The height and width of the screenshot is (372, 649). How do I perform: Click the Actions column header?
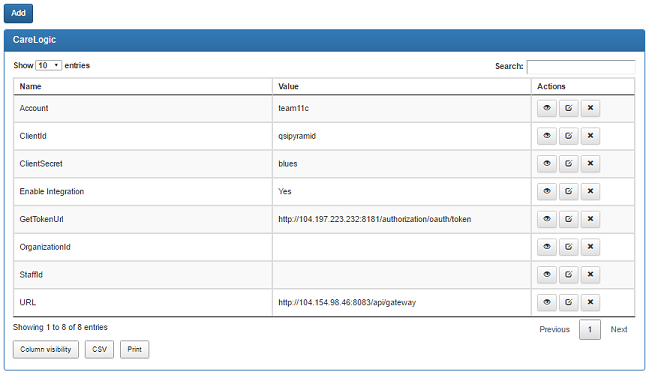click(583, 86)
